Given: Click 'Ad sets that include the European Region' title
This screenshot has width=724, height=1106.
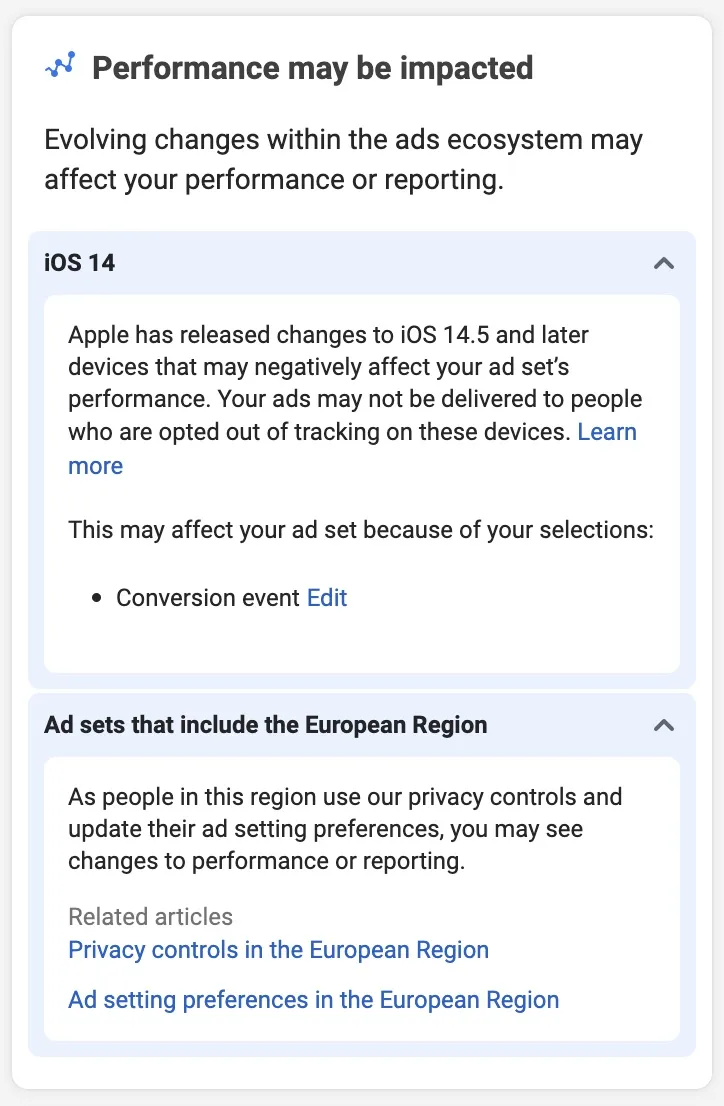Looking at the screenshot, I should tap(265, 725).
